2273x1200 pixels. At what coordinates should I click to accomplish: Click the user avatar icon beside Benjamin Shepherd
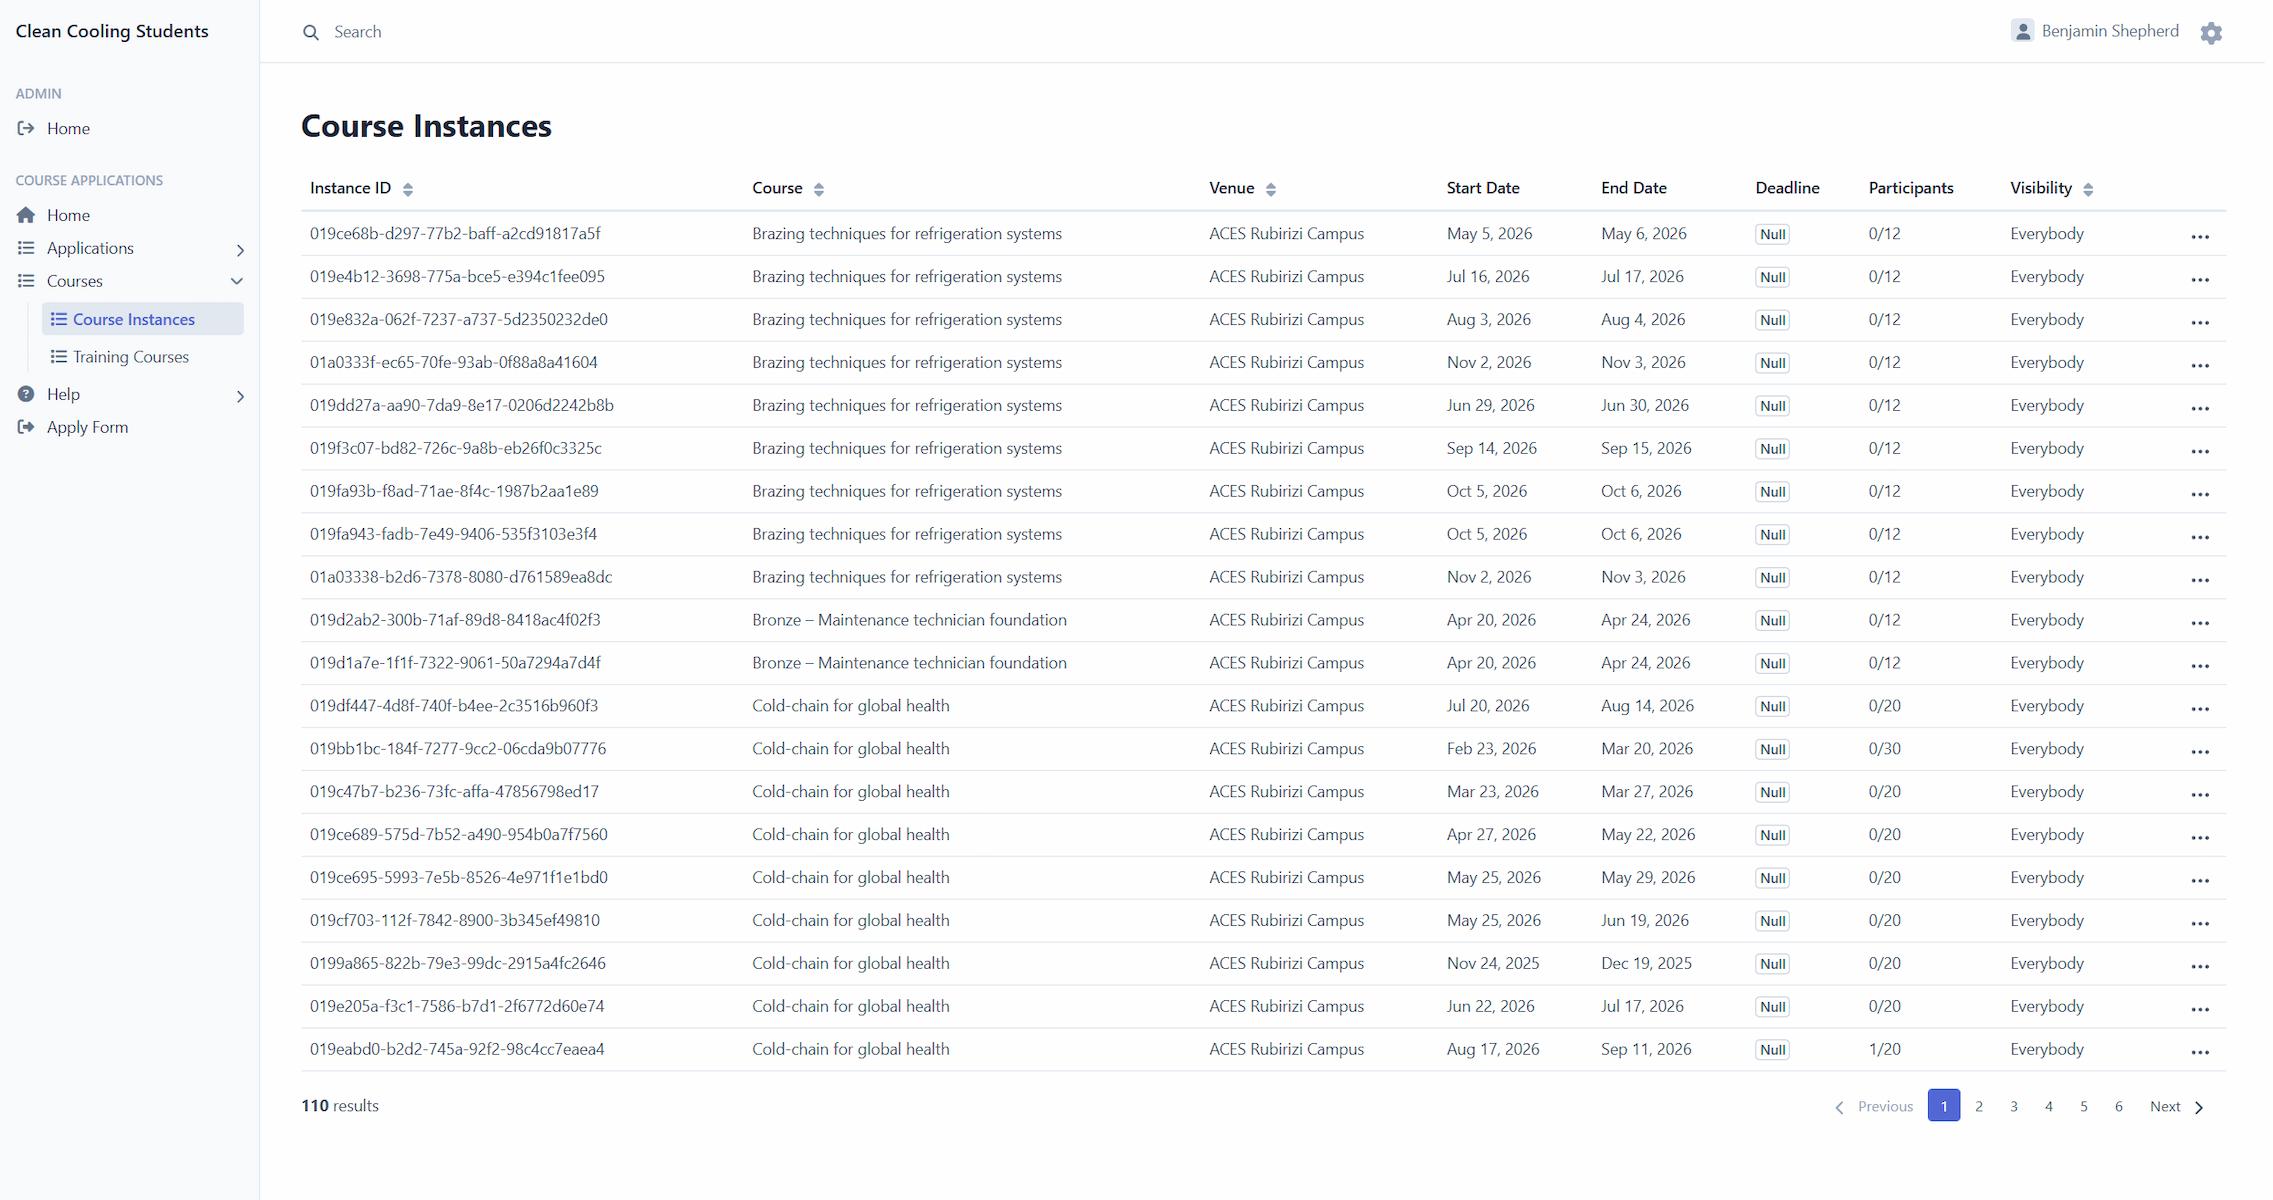[2022, 31]
